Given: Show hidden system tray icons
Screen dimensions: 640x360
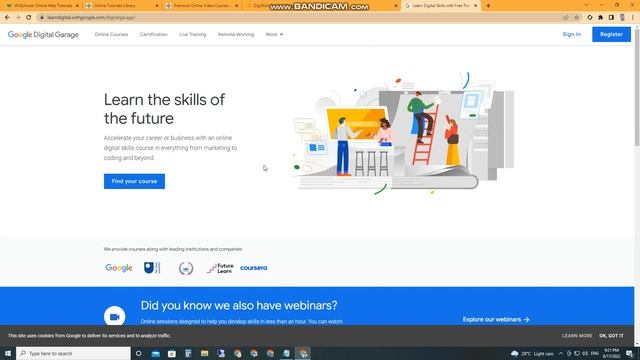Looking at the screenshot, I should pos(561,353).
